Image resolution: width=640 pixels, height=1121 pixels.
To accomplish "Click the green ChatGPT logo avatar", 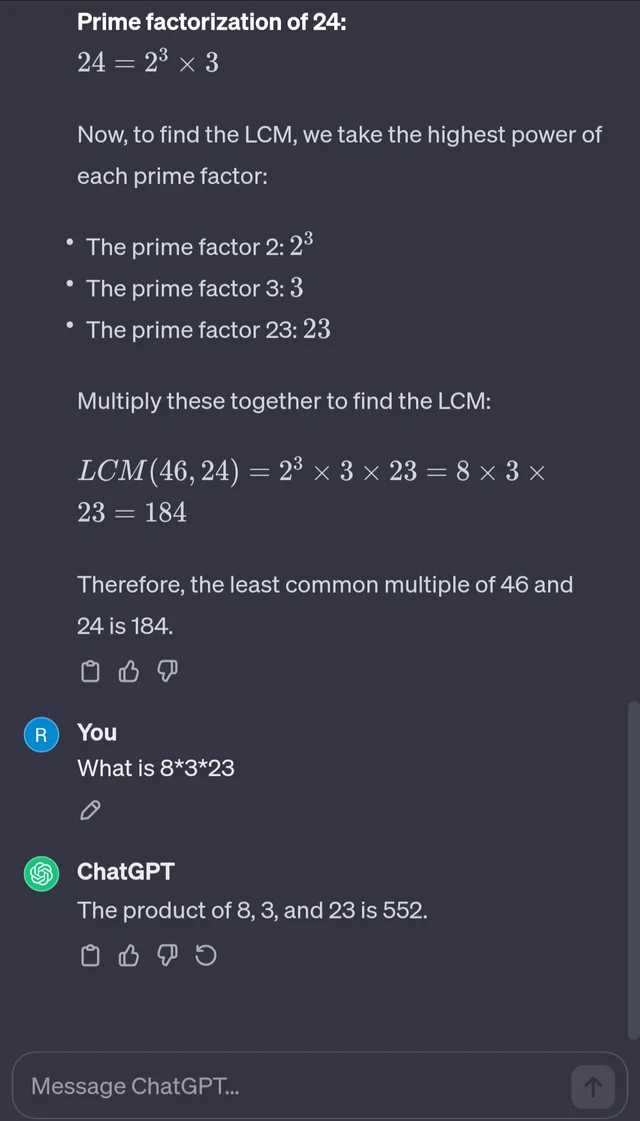I will pos(41,873).
